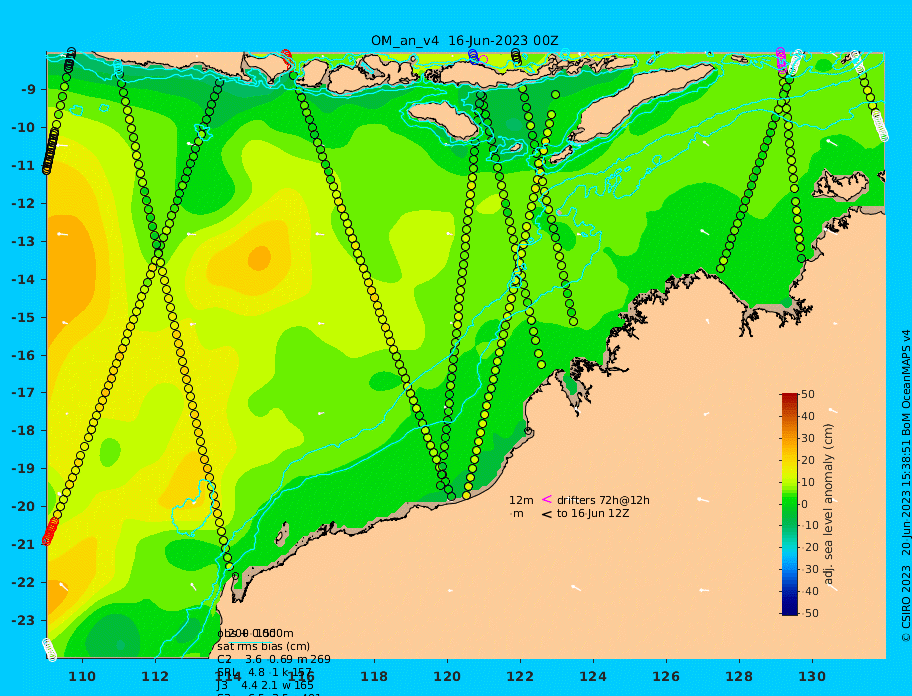Screen dimensions: 912x696
Task: Click the colorbar tick value -50
Action: click(x=809, y=613)
